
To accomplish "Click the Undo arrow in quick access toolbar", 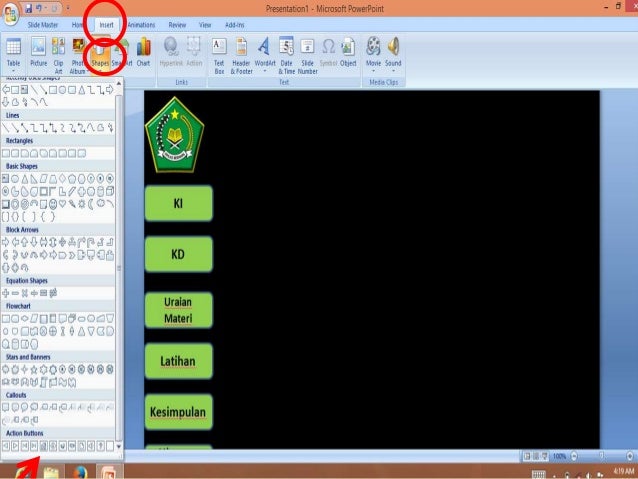I will [39, 8].
